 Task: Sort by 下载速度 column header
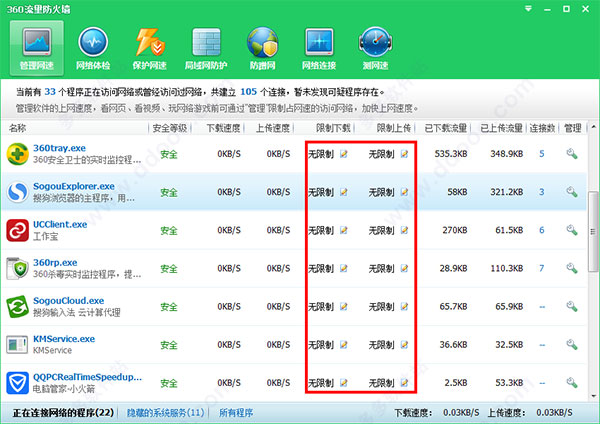(223, 128)
